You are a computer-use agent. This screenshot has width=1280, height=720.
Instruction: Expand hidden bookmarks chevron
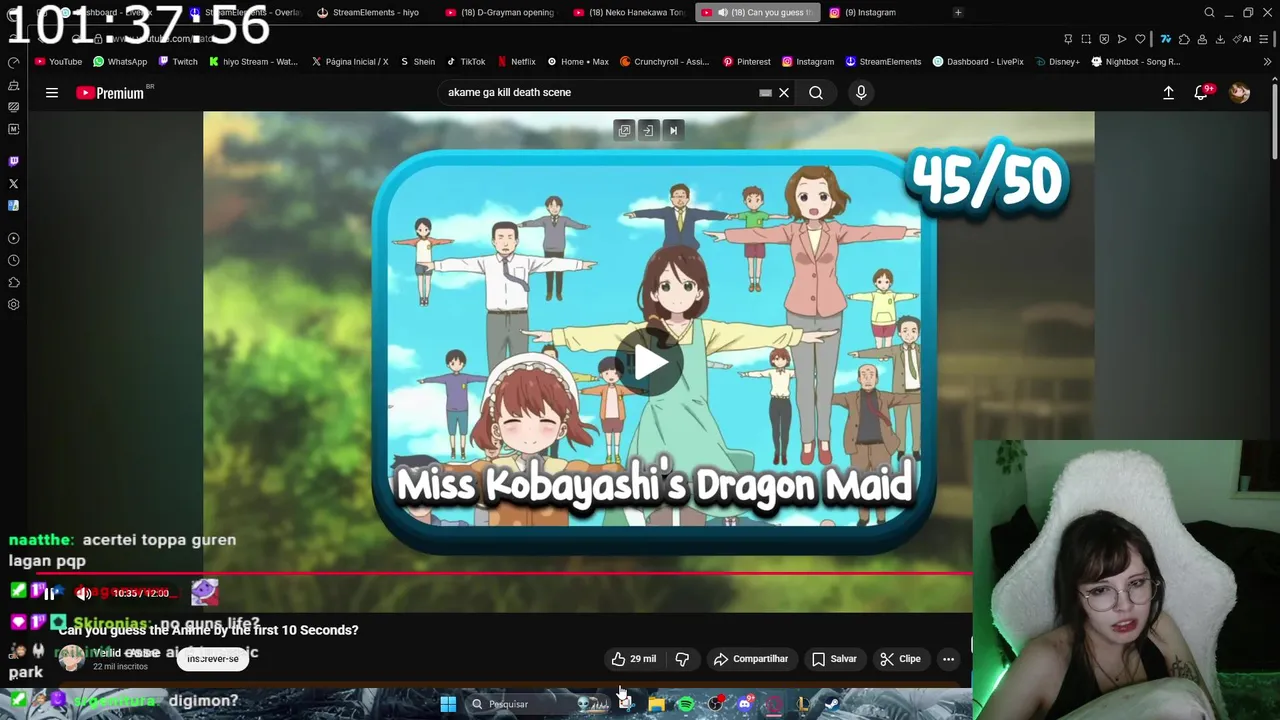(1267, 62)
